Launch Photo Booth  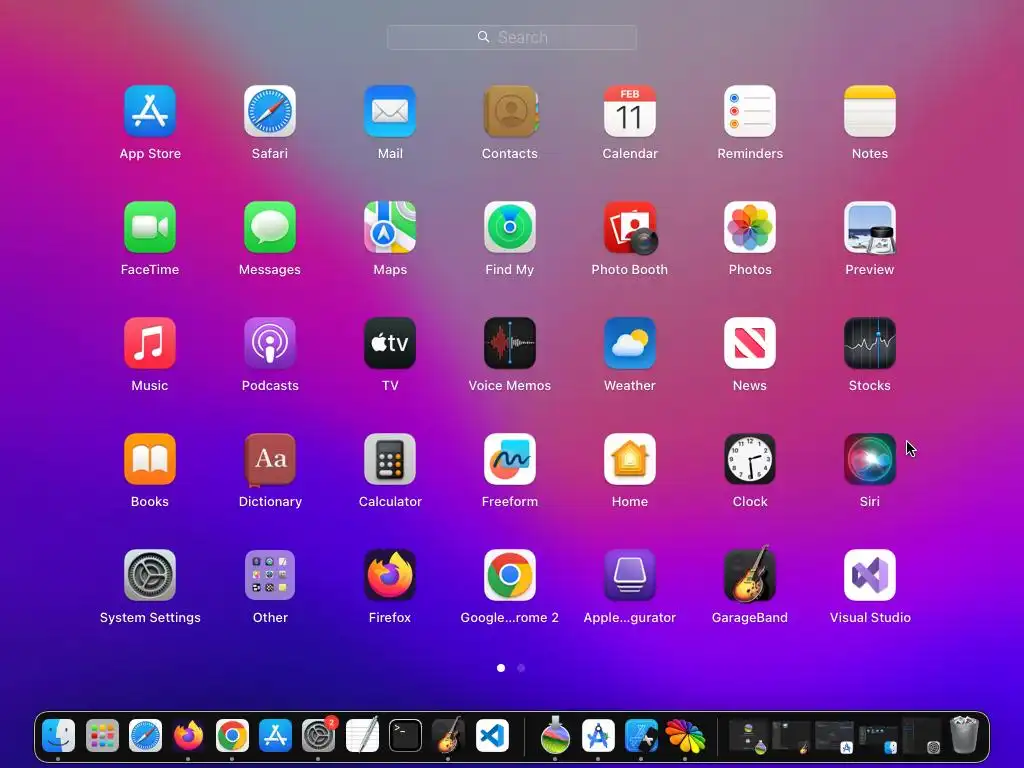pos(630,227)
